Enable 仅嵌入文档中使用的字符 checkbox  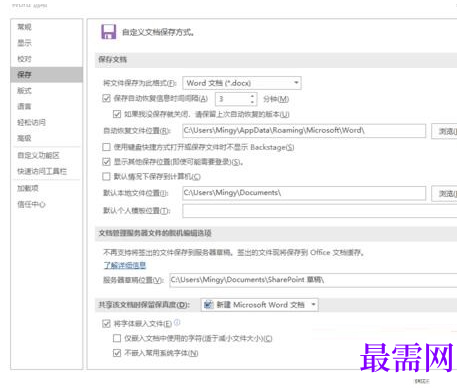point(117,338)
